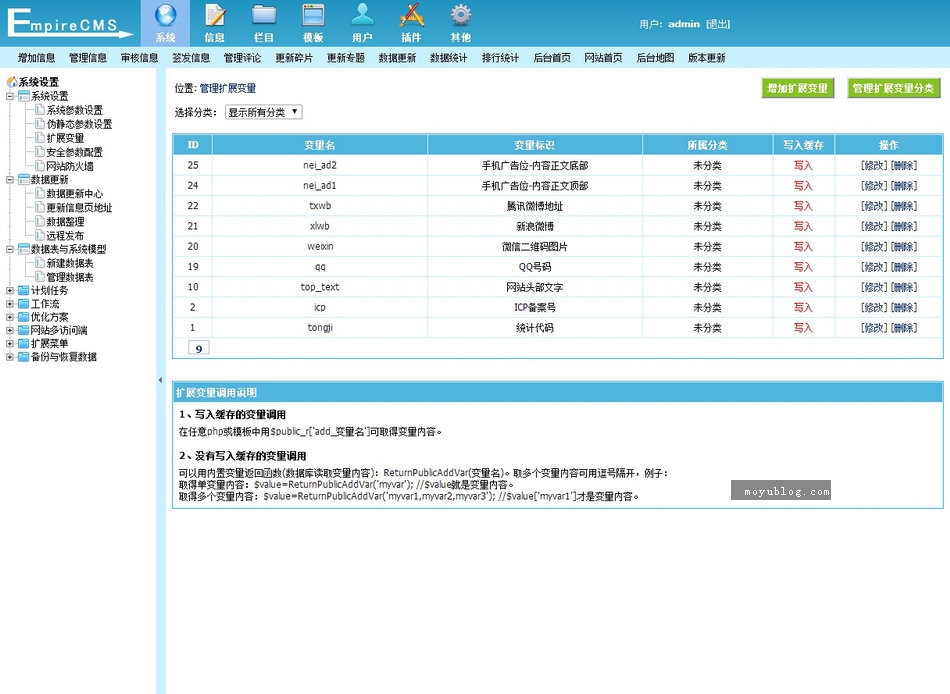Screen dimensions: 950x694
Task: Collapse the 数据更新 tree folder
Action: click(x=10, y=180)
